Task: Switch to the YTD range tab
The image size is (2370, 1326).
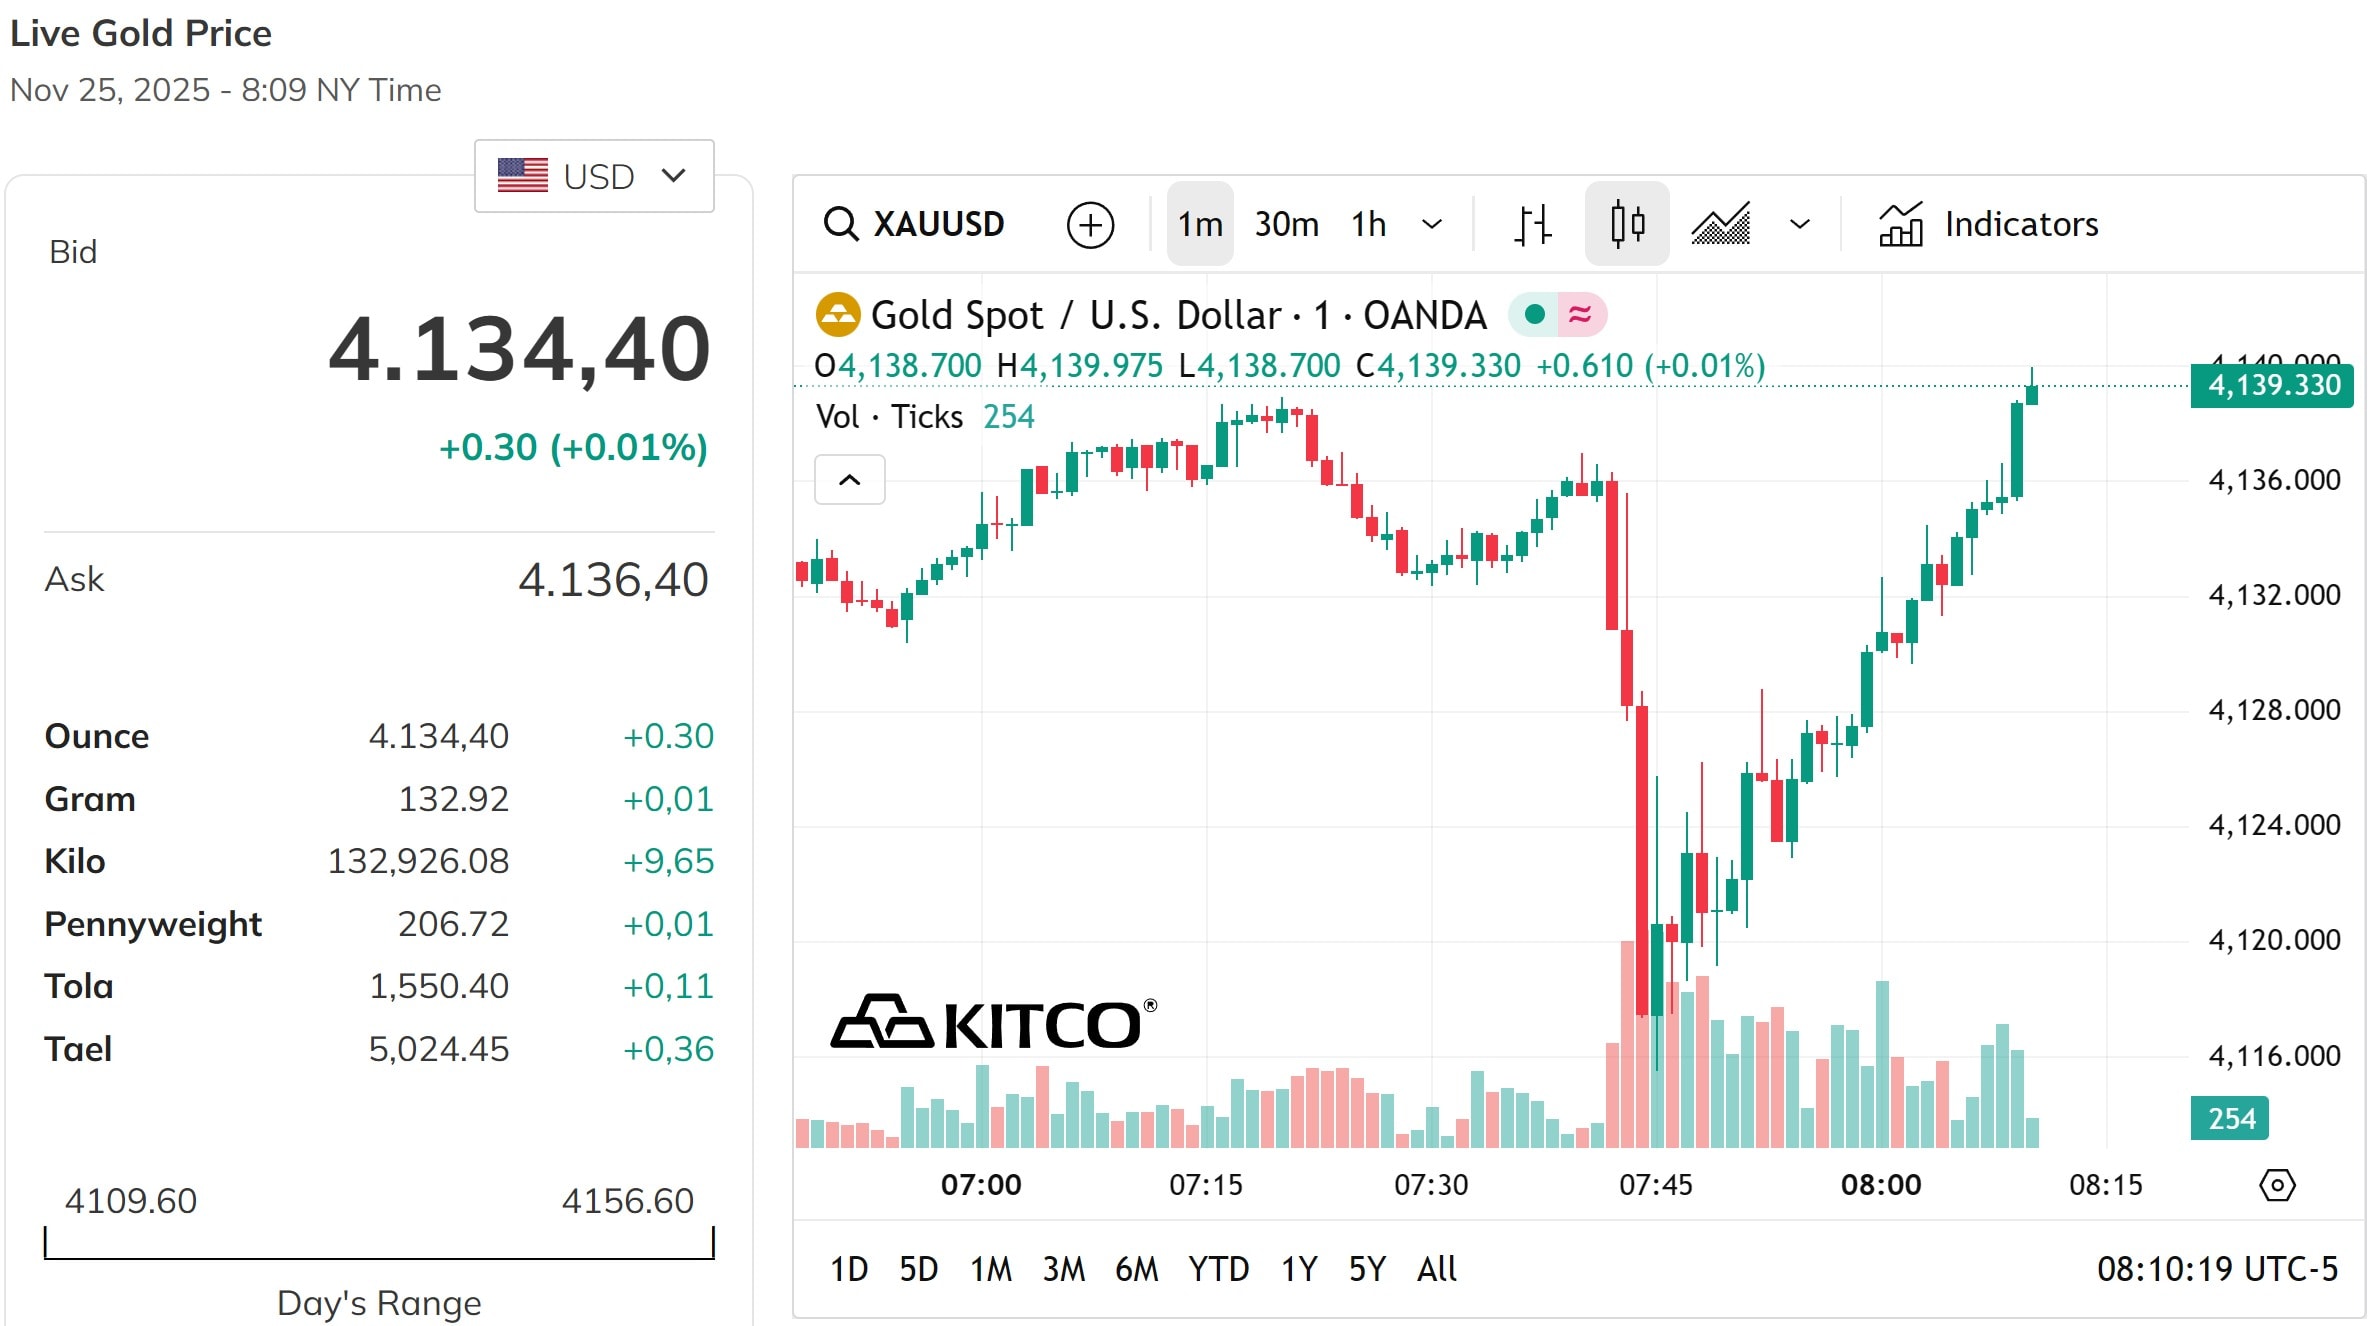Action: (1219, 1268)
